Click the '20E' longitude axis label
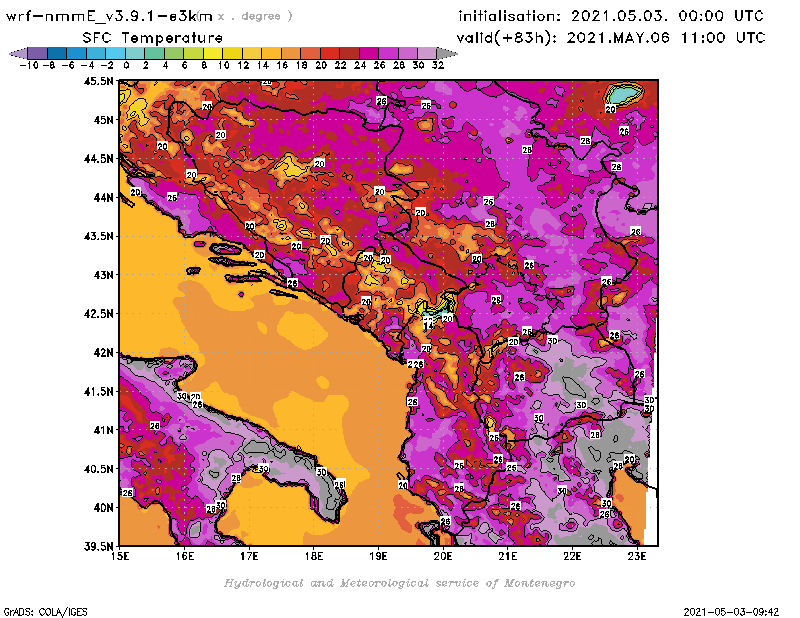800x618 pixels. pyautogui.click(x=443, y=556)
